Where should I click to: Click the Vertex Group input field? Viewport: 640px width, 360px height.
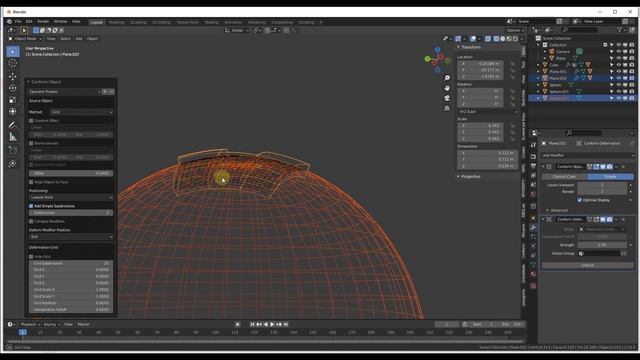599,253
